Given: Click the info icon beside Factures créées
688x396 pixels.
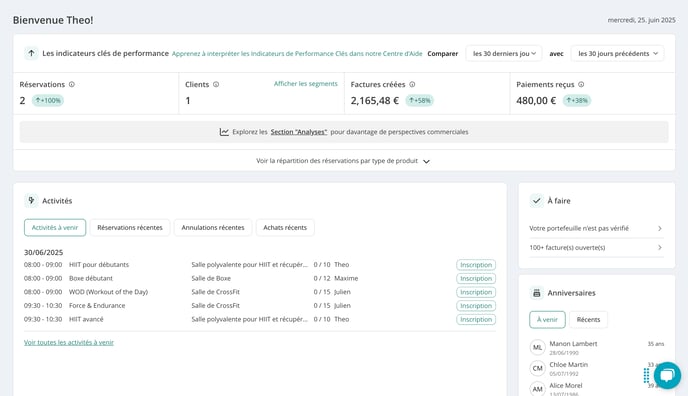Looking at the screenshot, I should coord(412,84).
